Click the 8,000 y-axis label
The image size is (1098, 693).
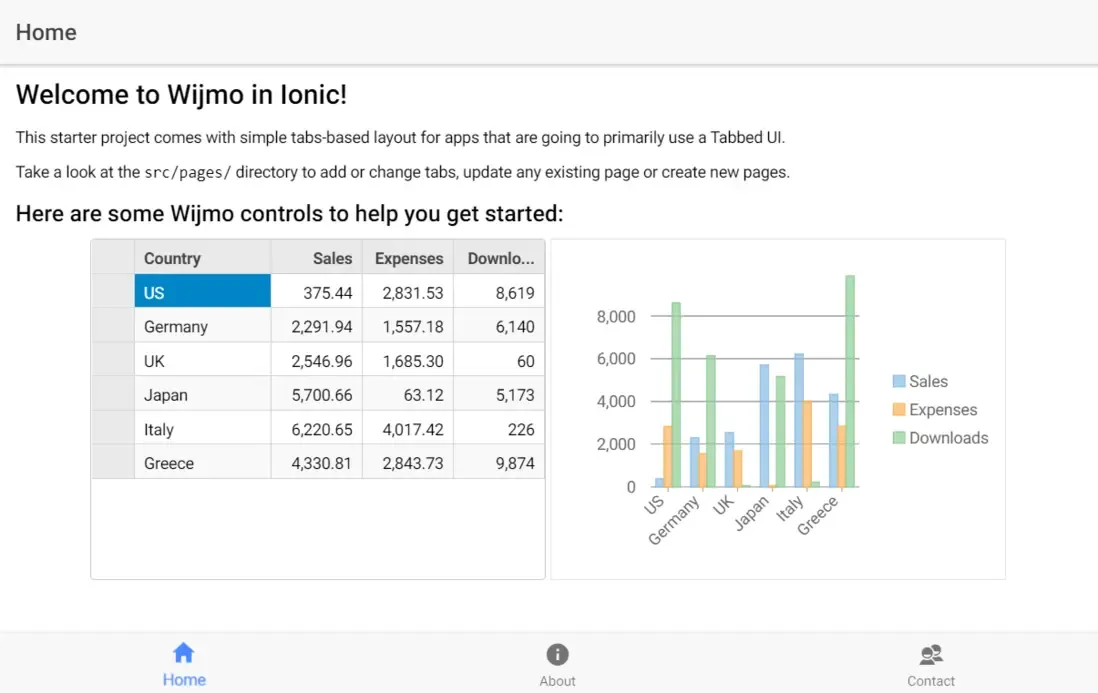[616, 316]
